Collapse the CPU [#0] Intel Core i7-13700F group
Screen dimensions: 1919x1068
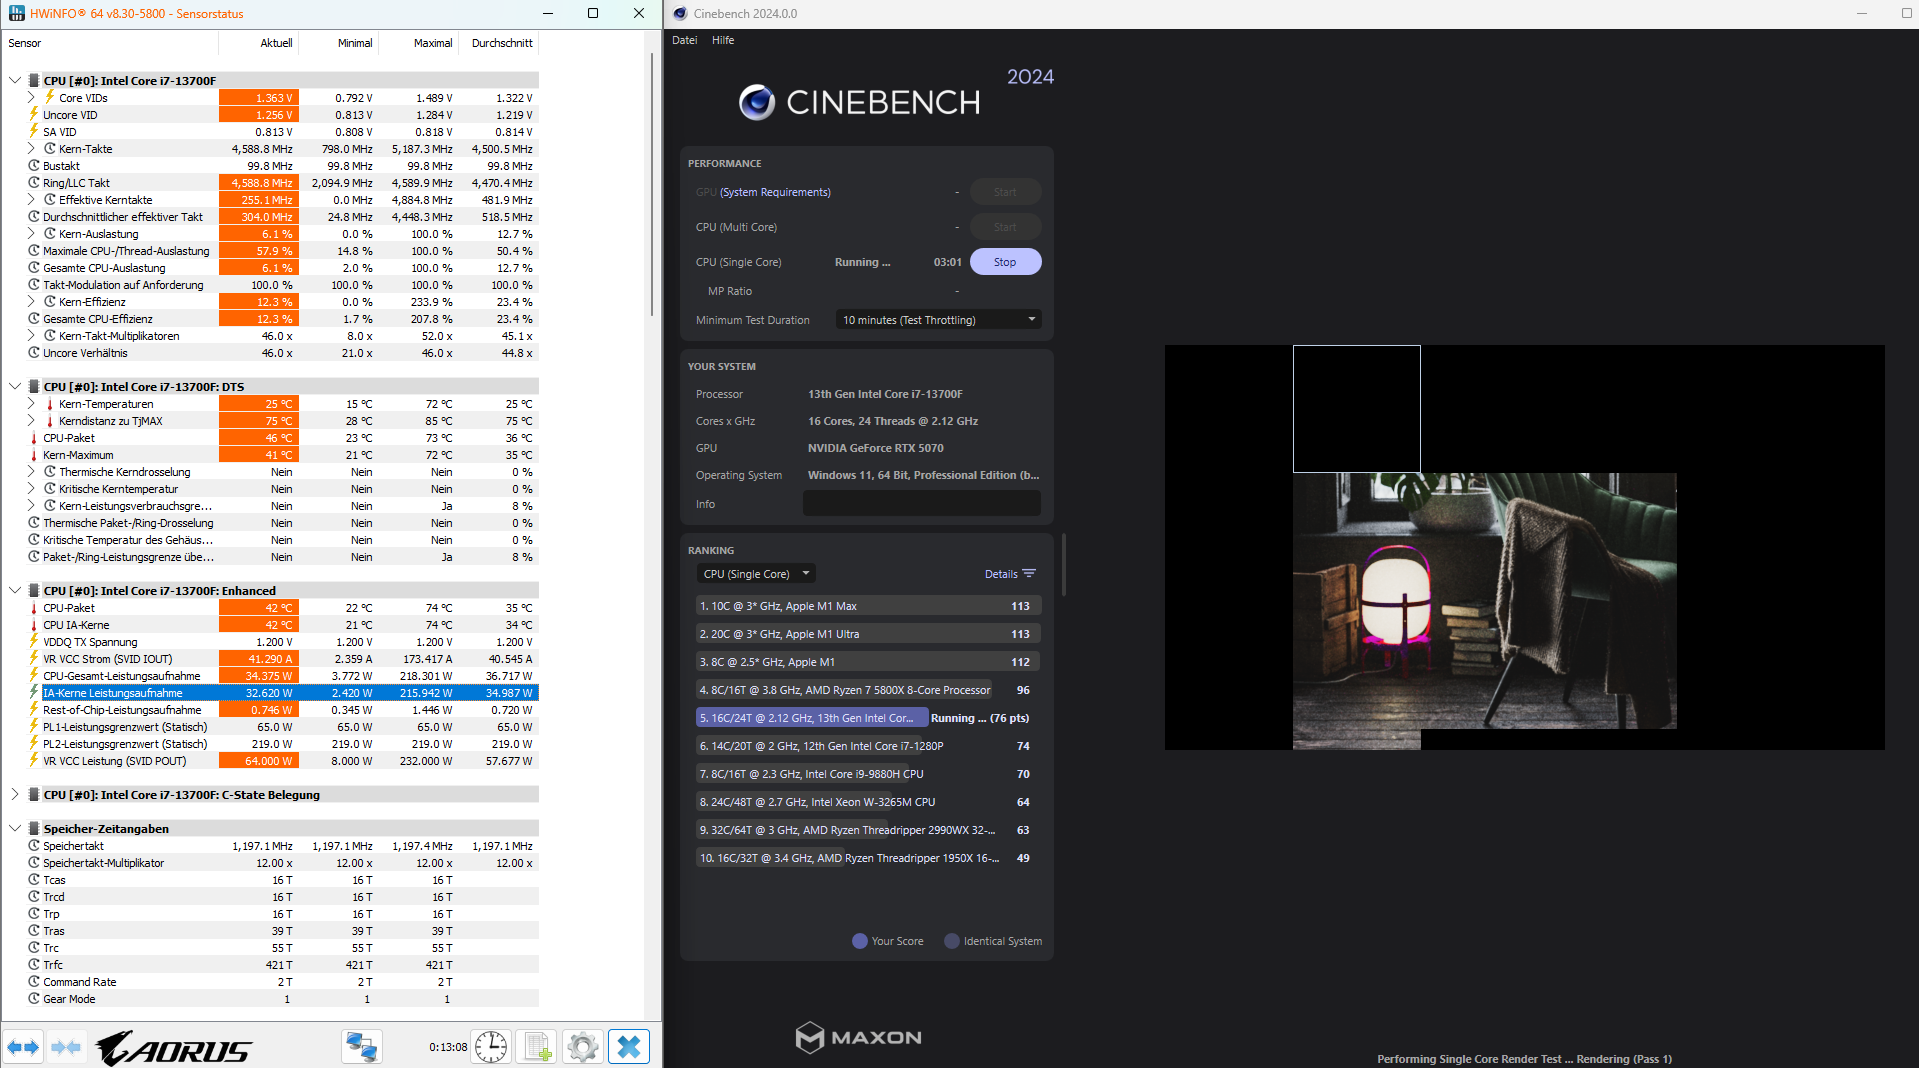(15, 81)
